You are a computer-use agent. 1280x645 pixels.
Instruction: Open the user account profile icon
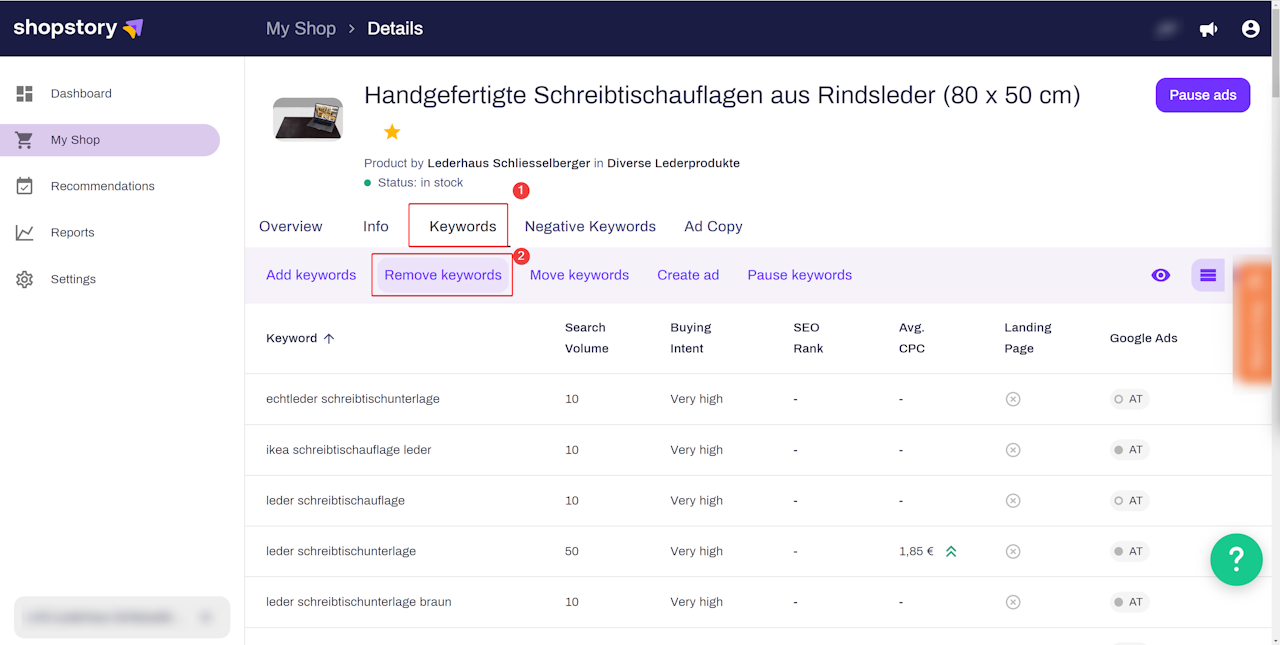(x=1250, y=29)
